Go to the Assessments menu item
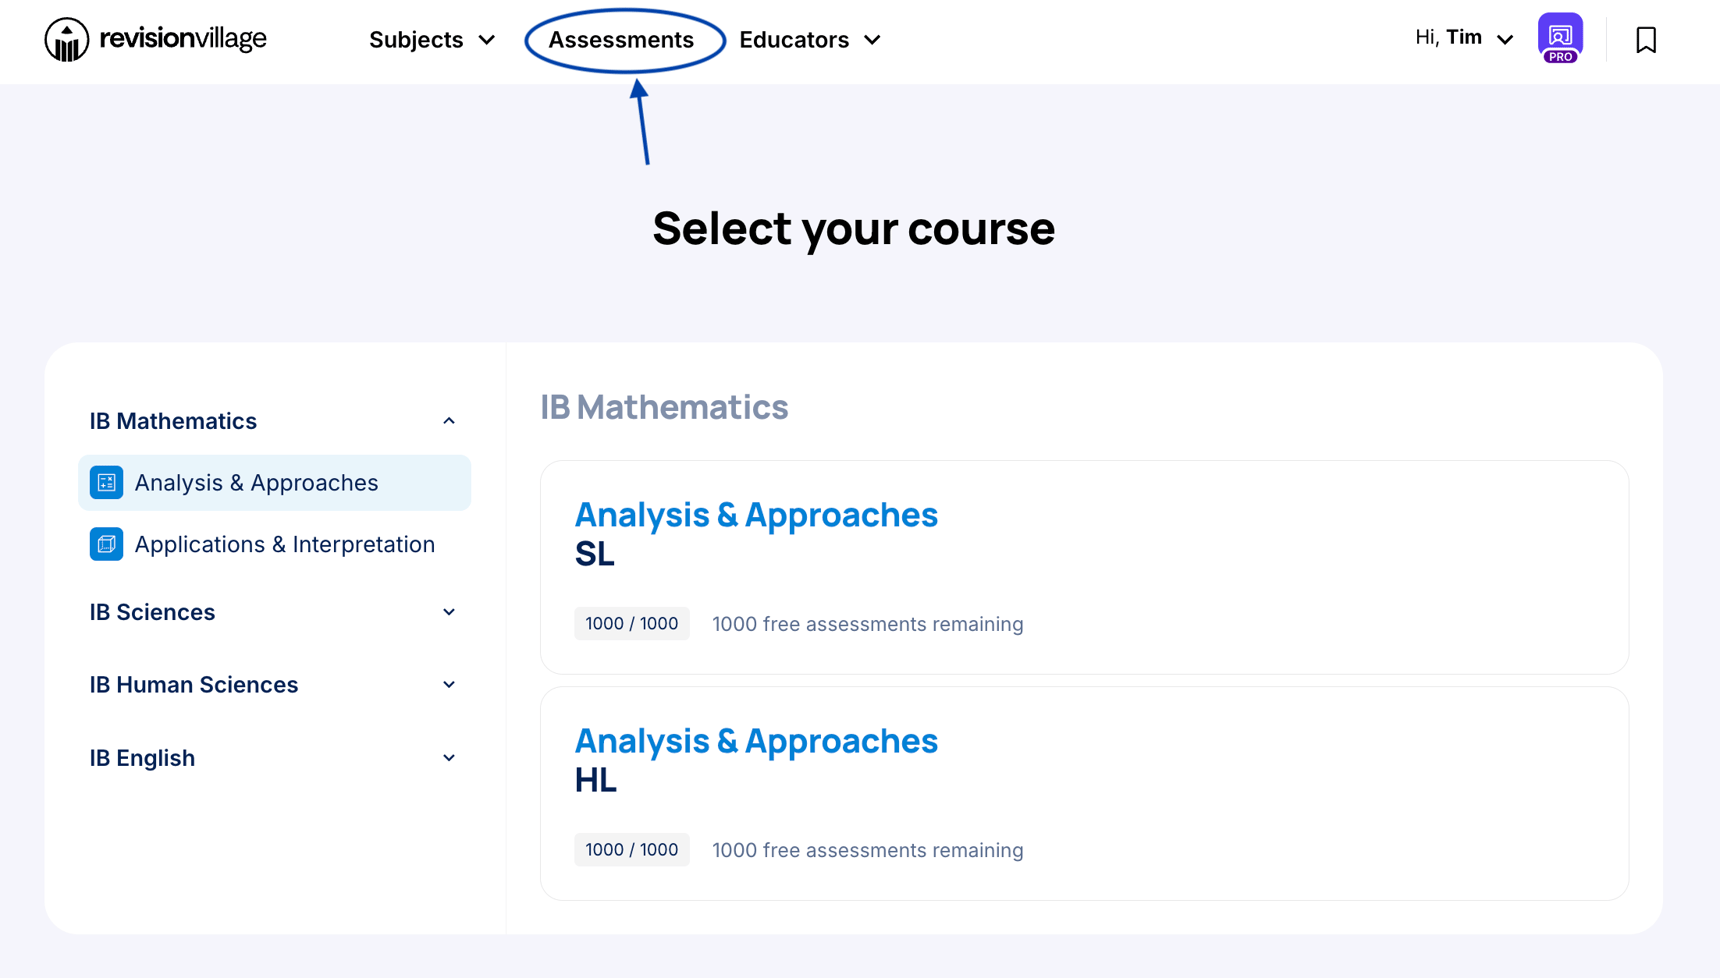 click(621, 40)
